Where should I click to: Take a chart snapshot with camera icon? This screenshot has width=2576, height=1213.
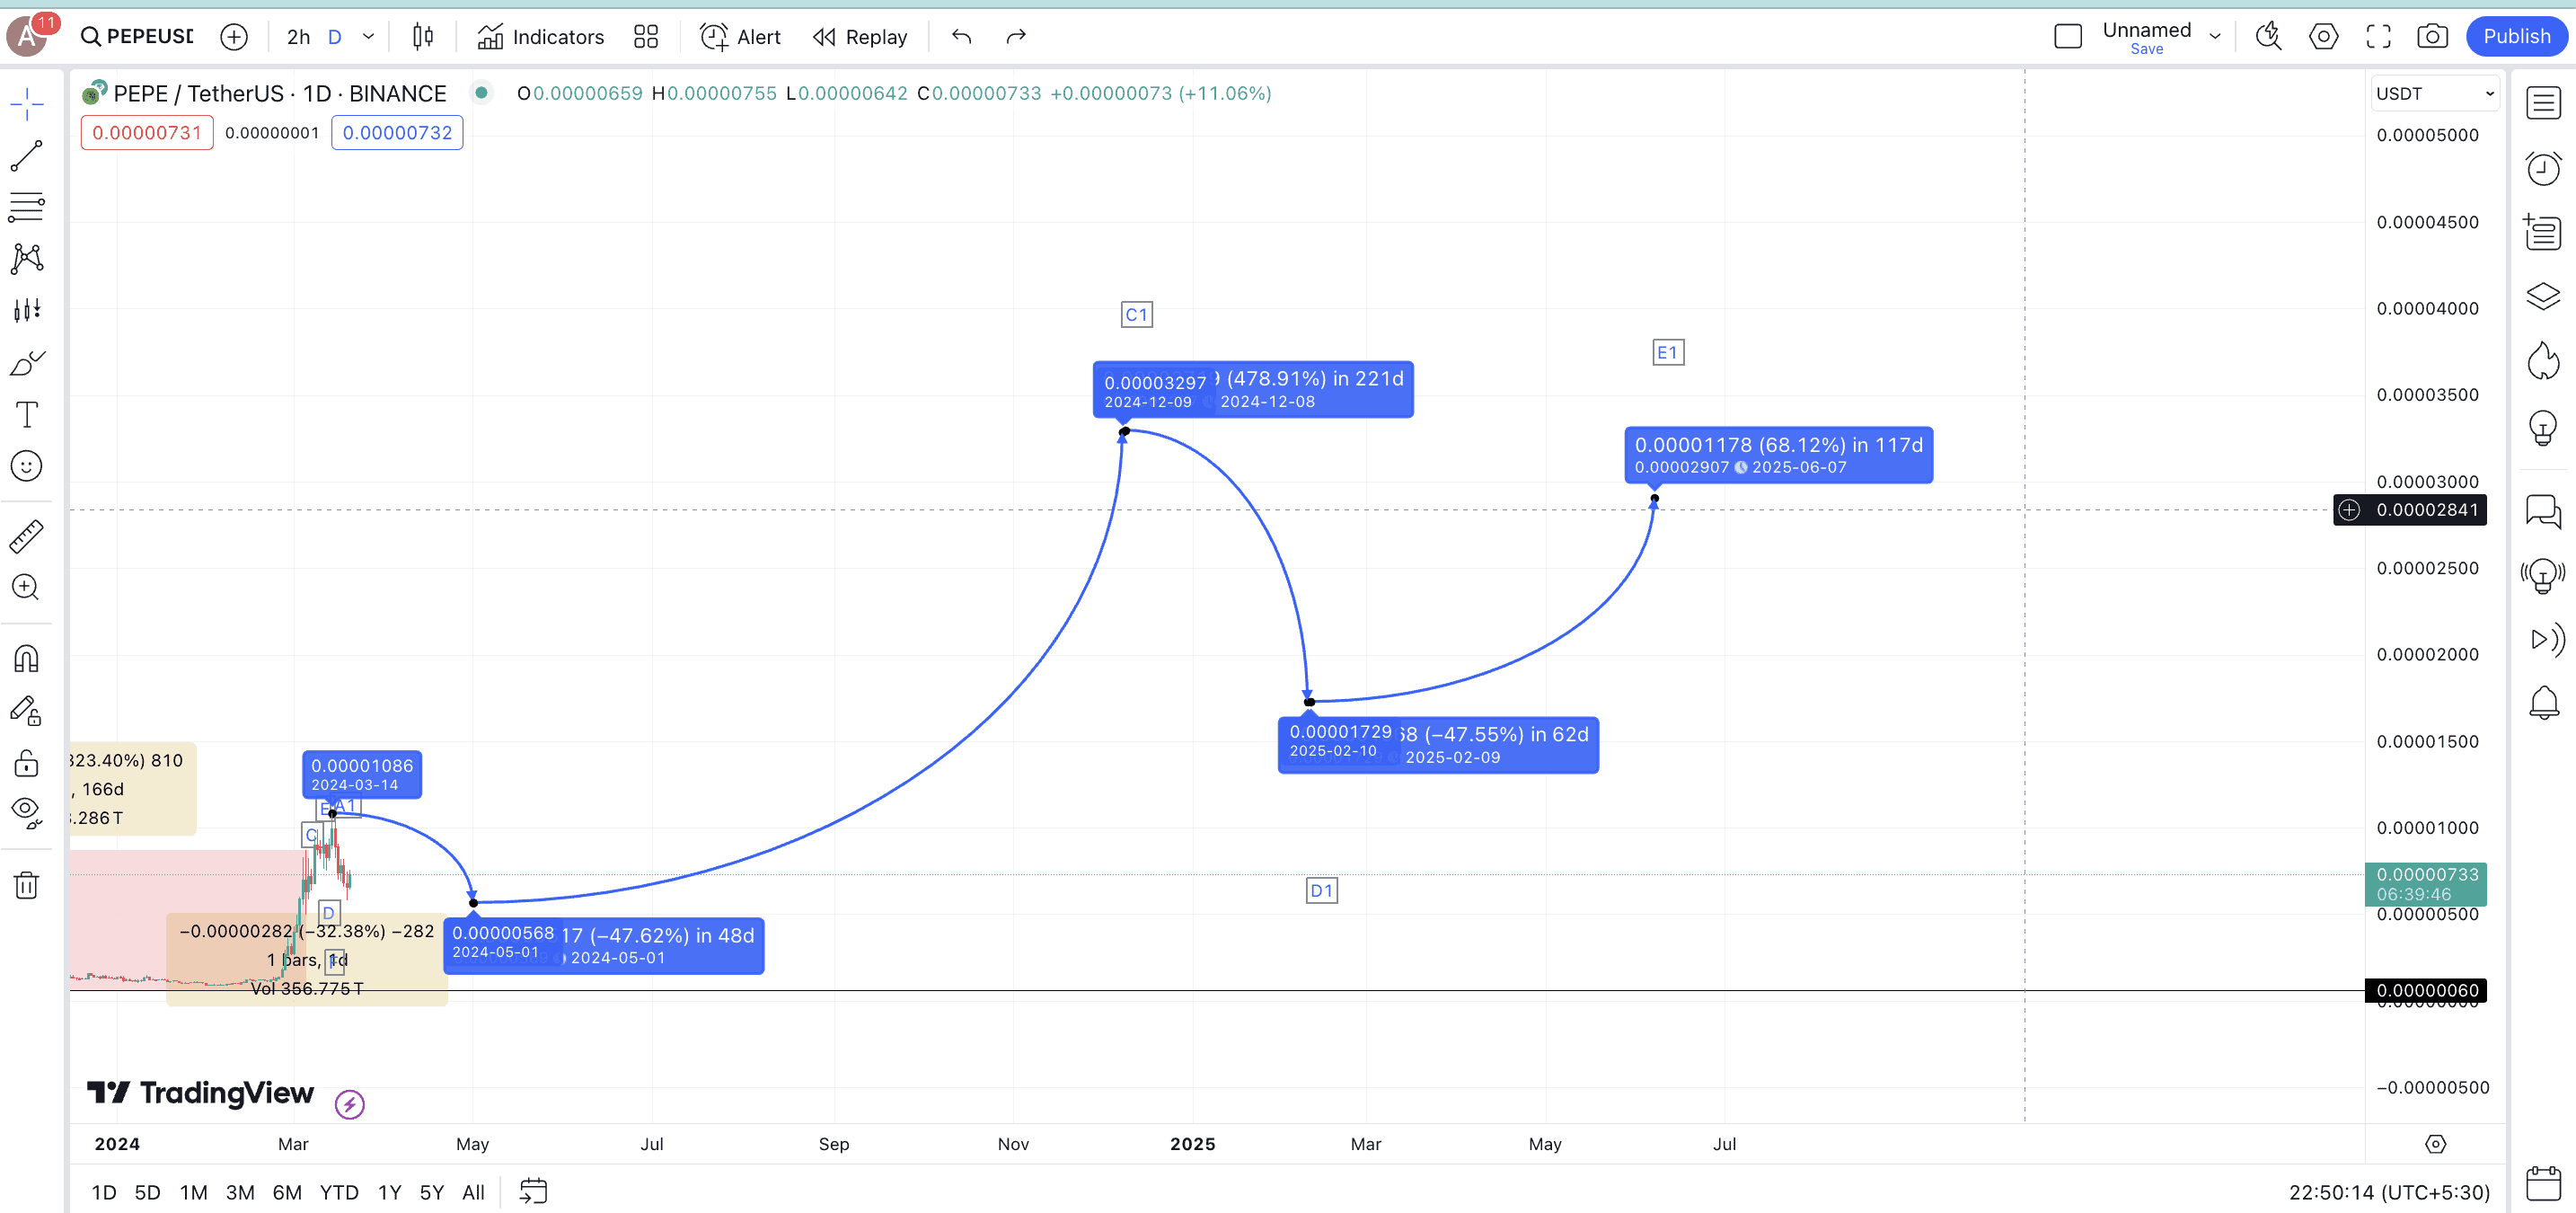coord(2432,37)
